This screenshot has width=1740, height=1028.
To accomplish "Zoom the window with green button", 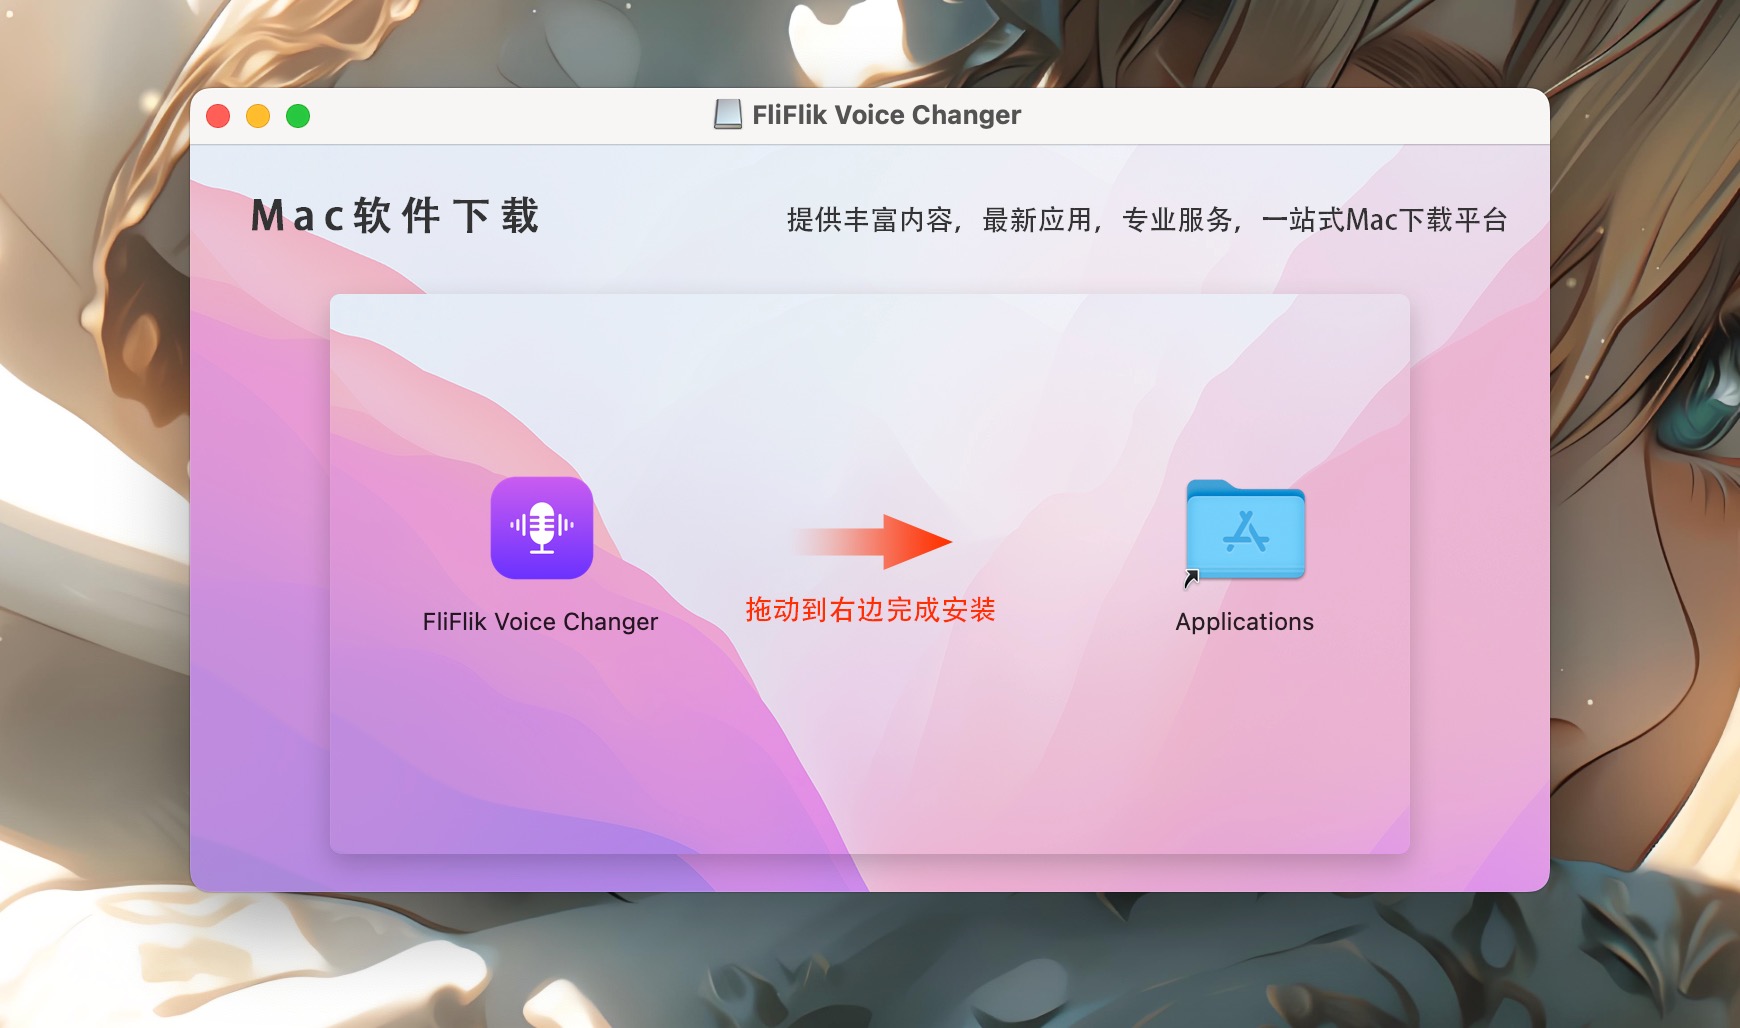I will pos(298,116).
